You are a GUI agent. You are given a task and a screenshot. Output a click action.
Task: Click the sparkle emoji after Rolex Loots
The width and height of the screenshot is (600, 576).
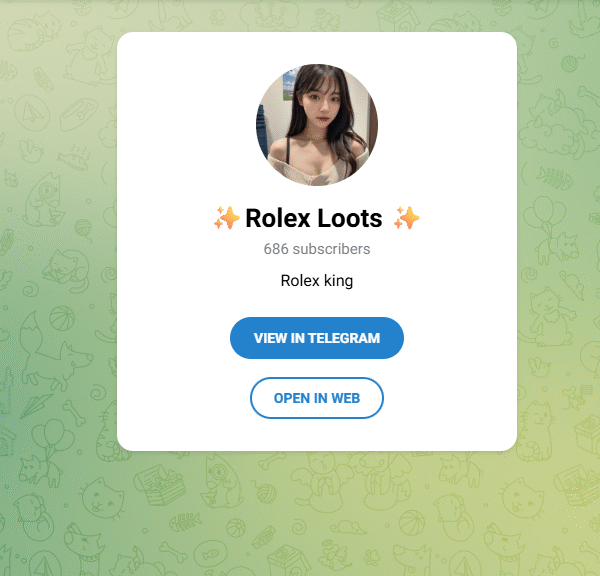click(x=406, y=218)
